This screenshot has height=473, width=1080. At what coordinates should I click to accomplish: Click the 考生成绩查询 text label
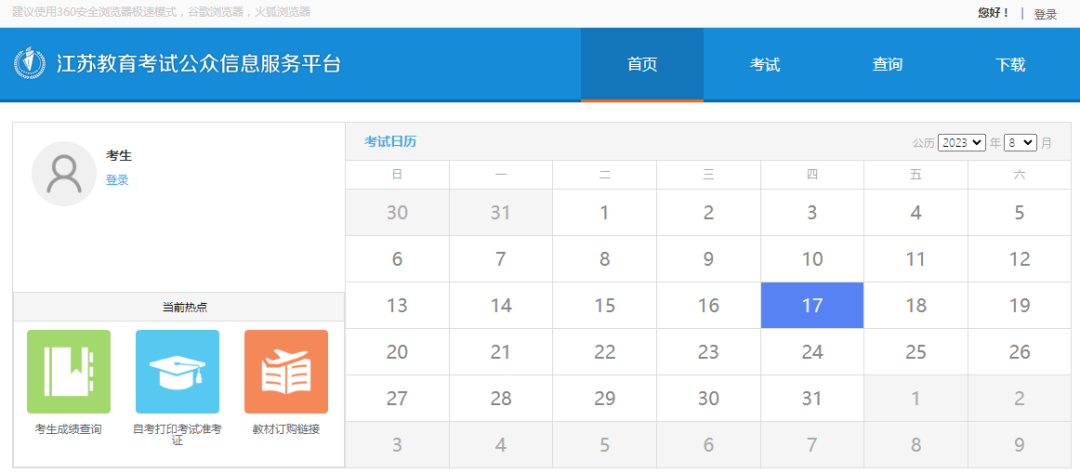pos(69,429)
